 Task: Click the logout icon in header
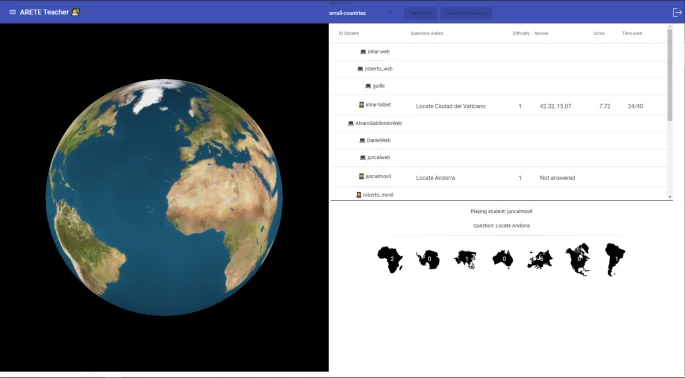(677, 12)
